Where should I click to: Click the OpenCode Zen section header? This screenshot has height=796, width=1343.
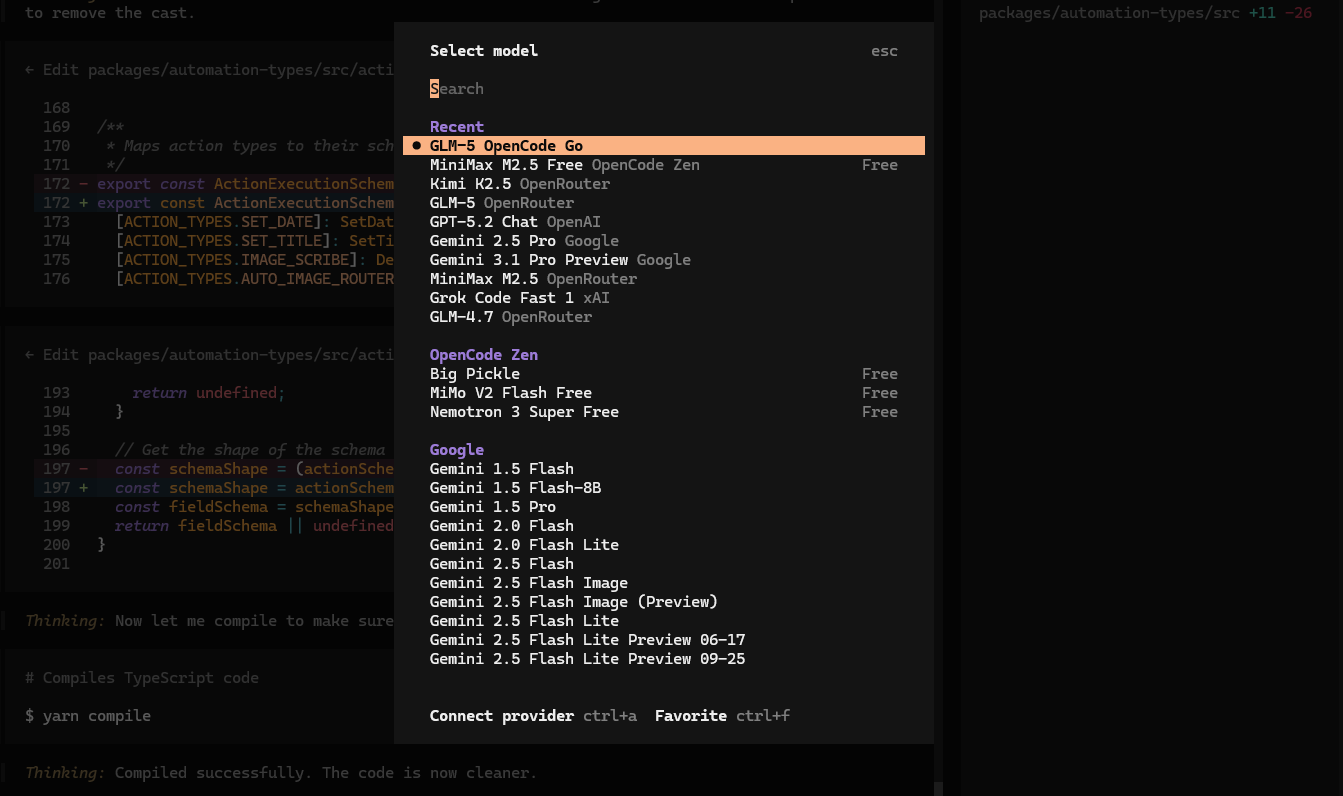(x=484, y=355)
